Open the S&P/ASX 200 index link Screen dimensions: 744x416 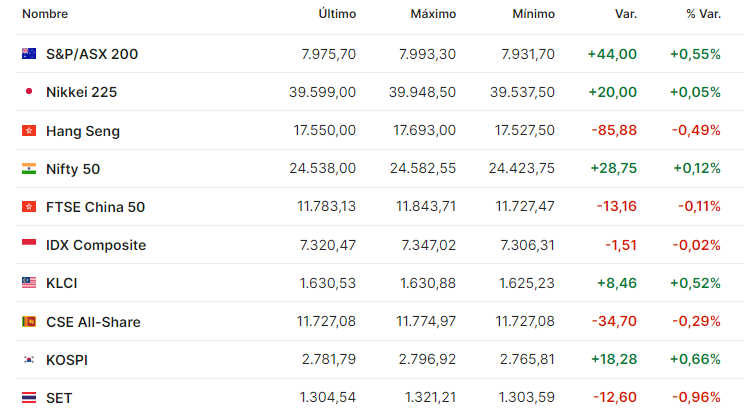pos(92,54)
